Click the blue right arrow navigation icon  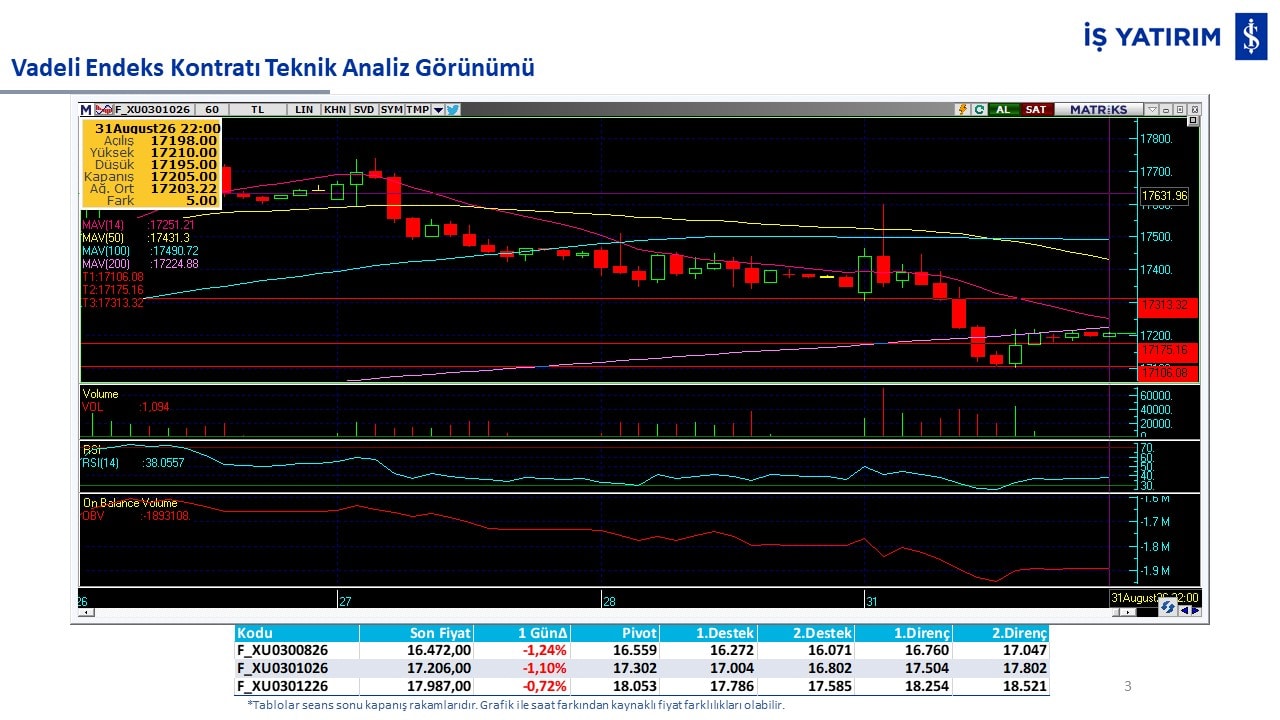(x=1196, y=610)
